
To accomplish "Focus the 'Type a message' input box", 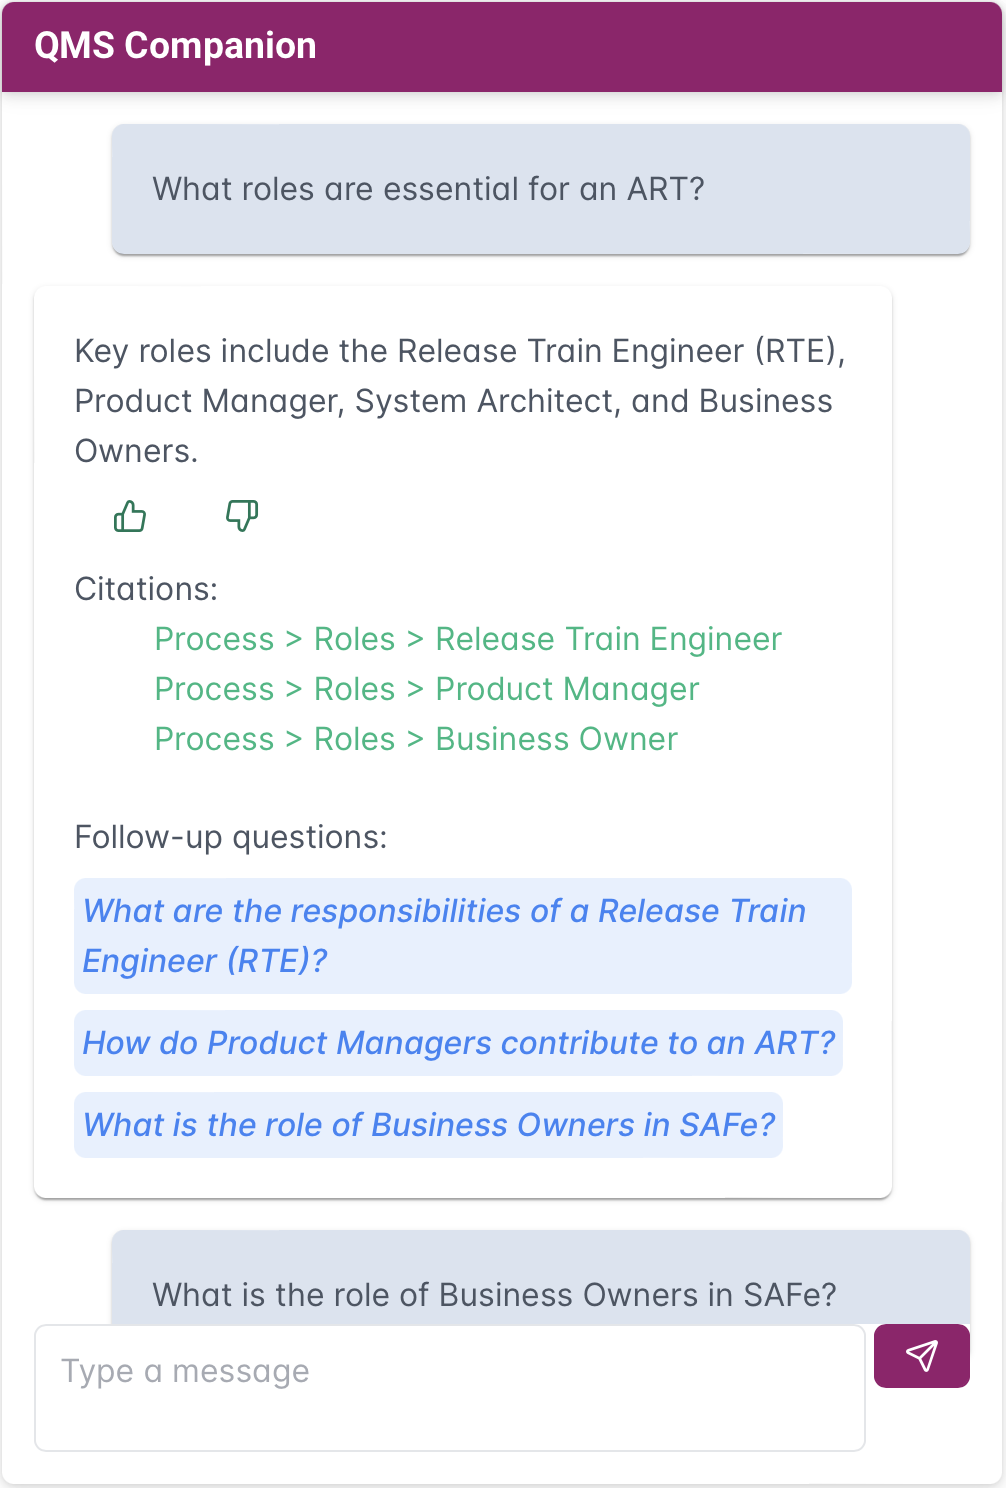I will [x=450, y=1388].
